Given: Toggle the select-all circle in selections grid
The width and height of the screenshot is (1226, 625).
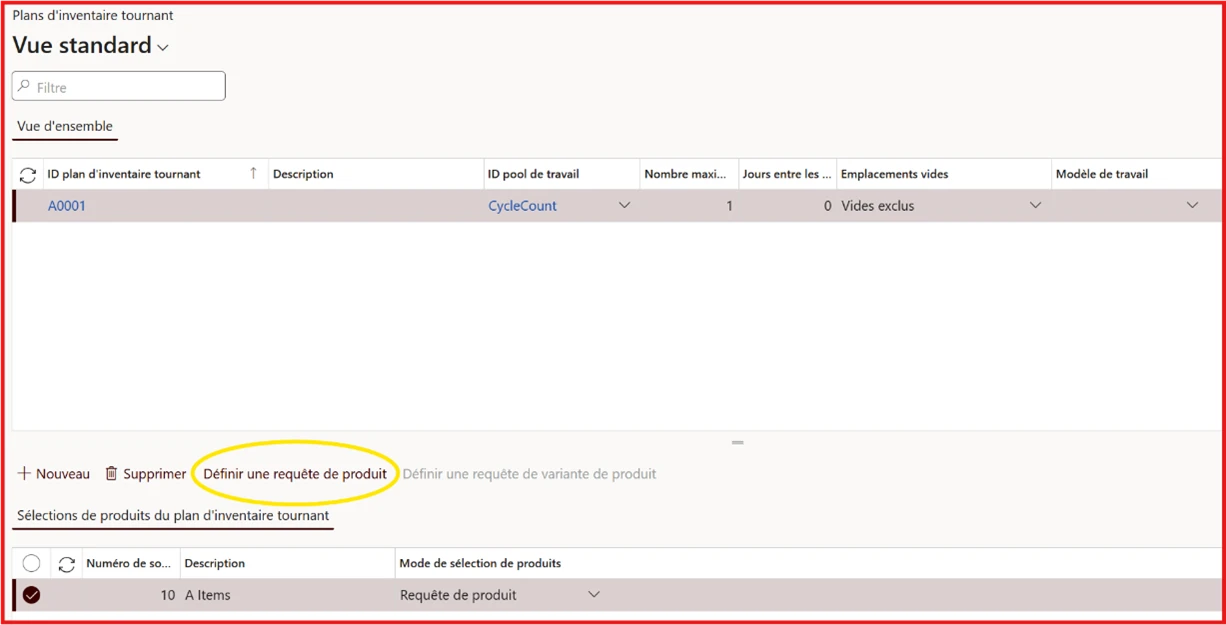Looking at the screenshot, I should [x=32, y=563].
